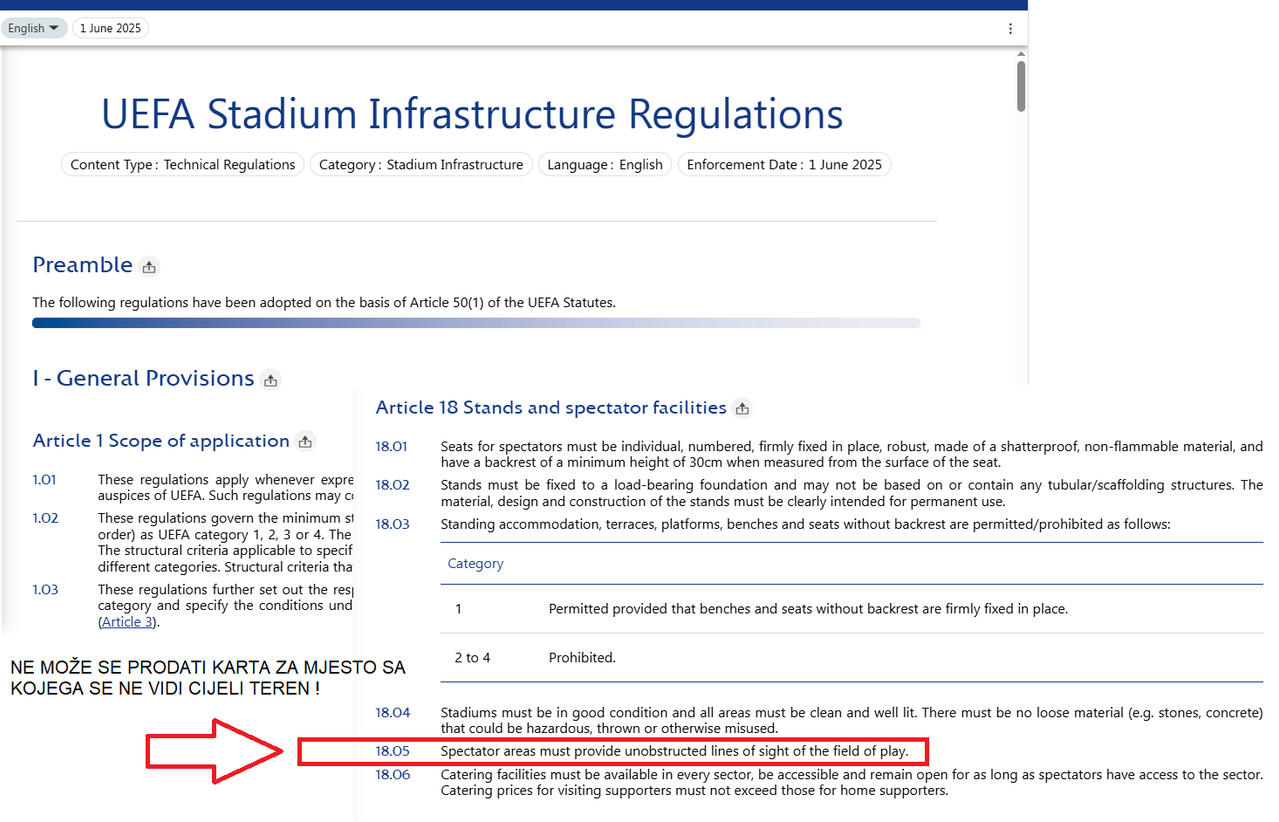Click the Content Type Technical Regulations tag

tap(183, 165)
